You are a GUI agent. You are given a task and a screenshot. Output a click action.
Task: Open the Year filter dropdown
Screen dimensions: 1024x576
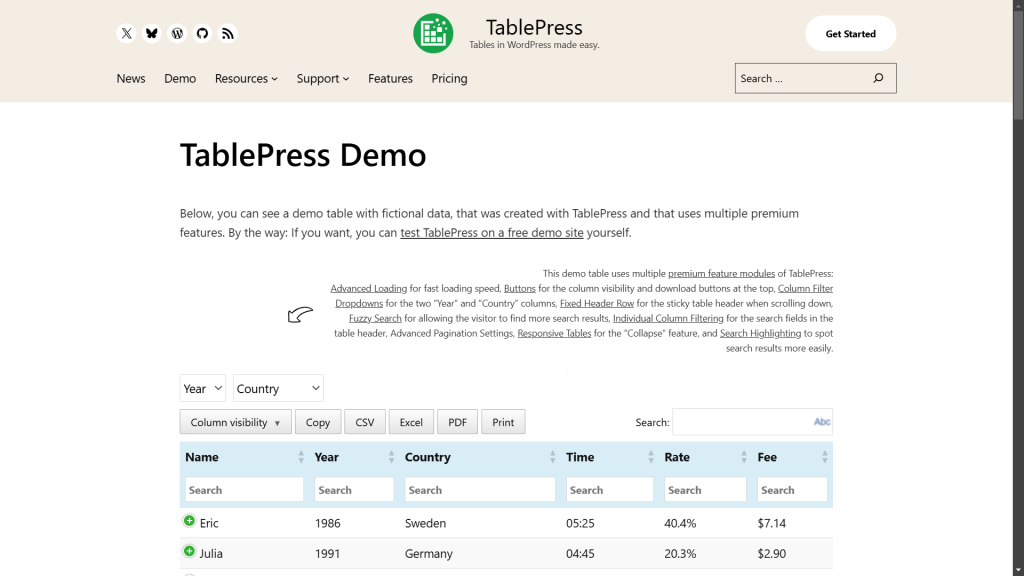[202, 388]
